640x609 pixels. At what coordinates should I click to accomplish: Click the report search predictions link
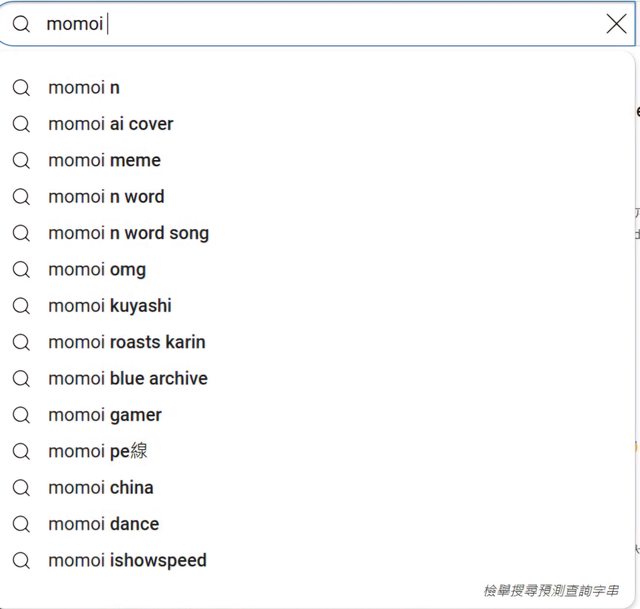(551, 591)
